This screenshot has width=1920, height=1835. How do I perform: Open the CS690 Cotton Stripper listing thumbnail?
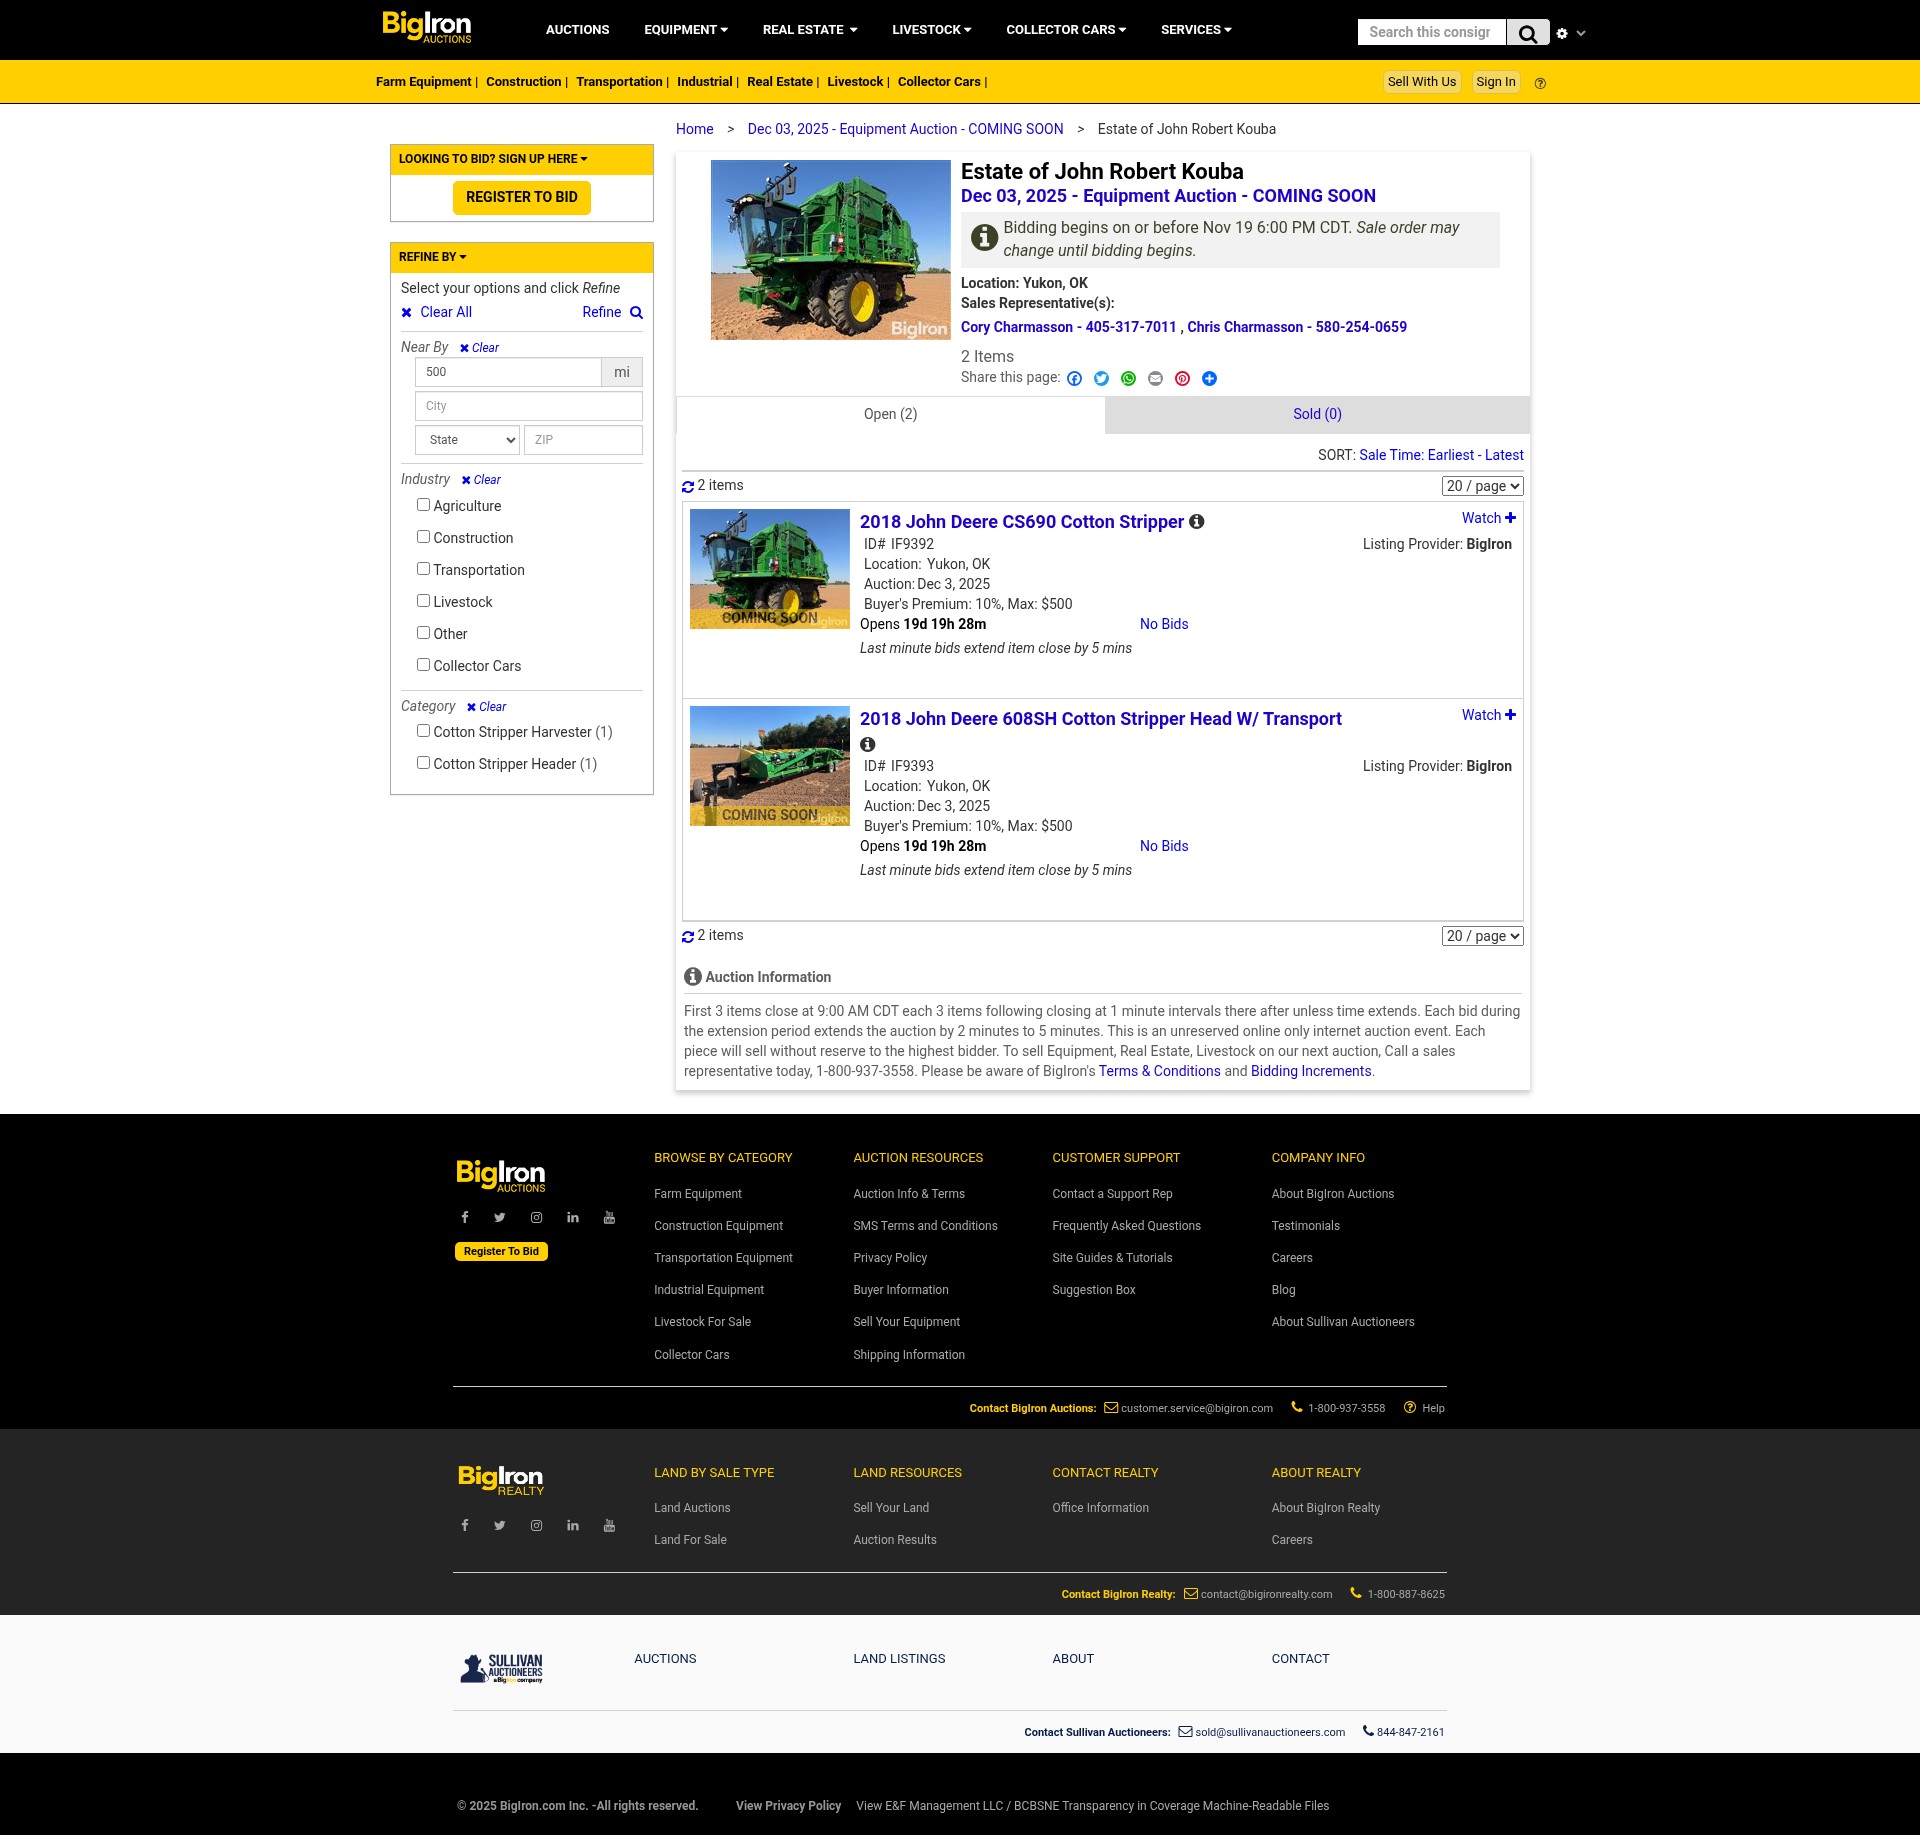coord(769,569)
